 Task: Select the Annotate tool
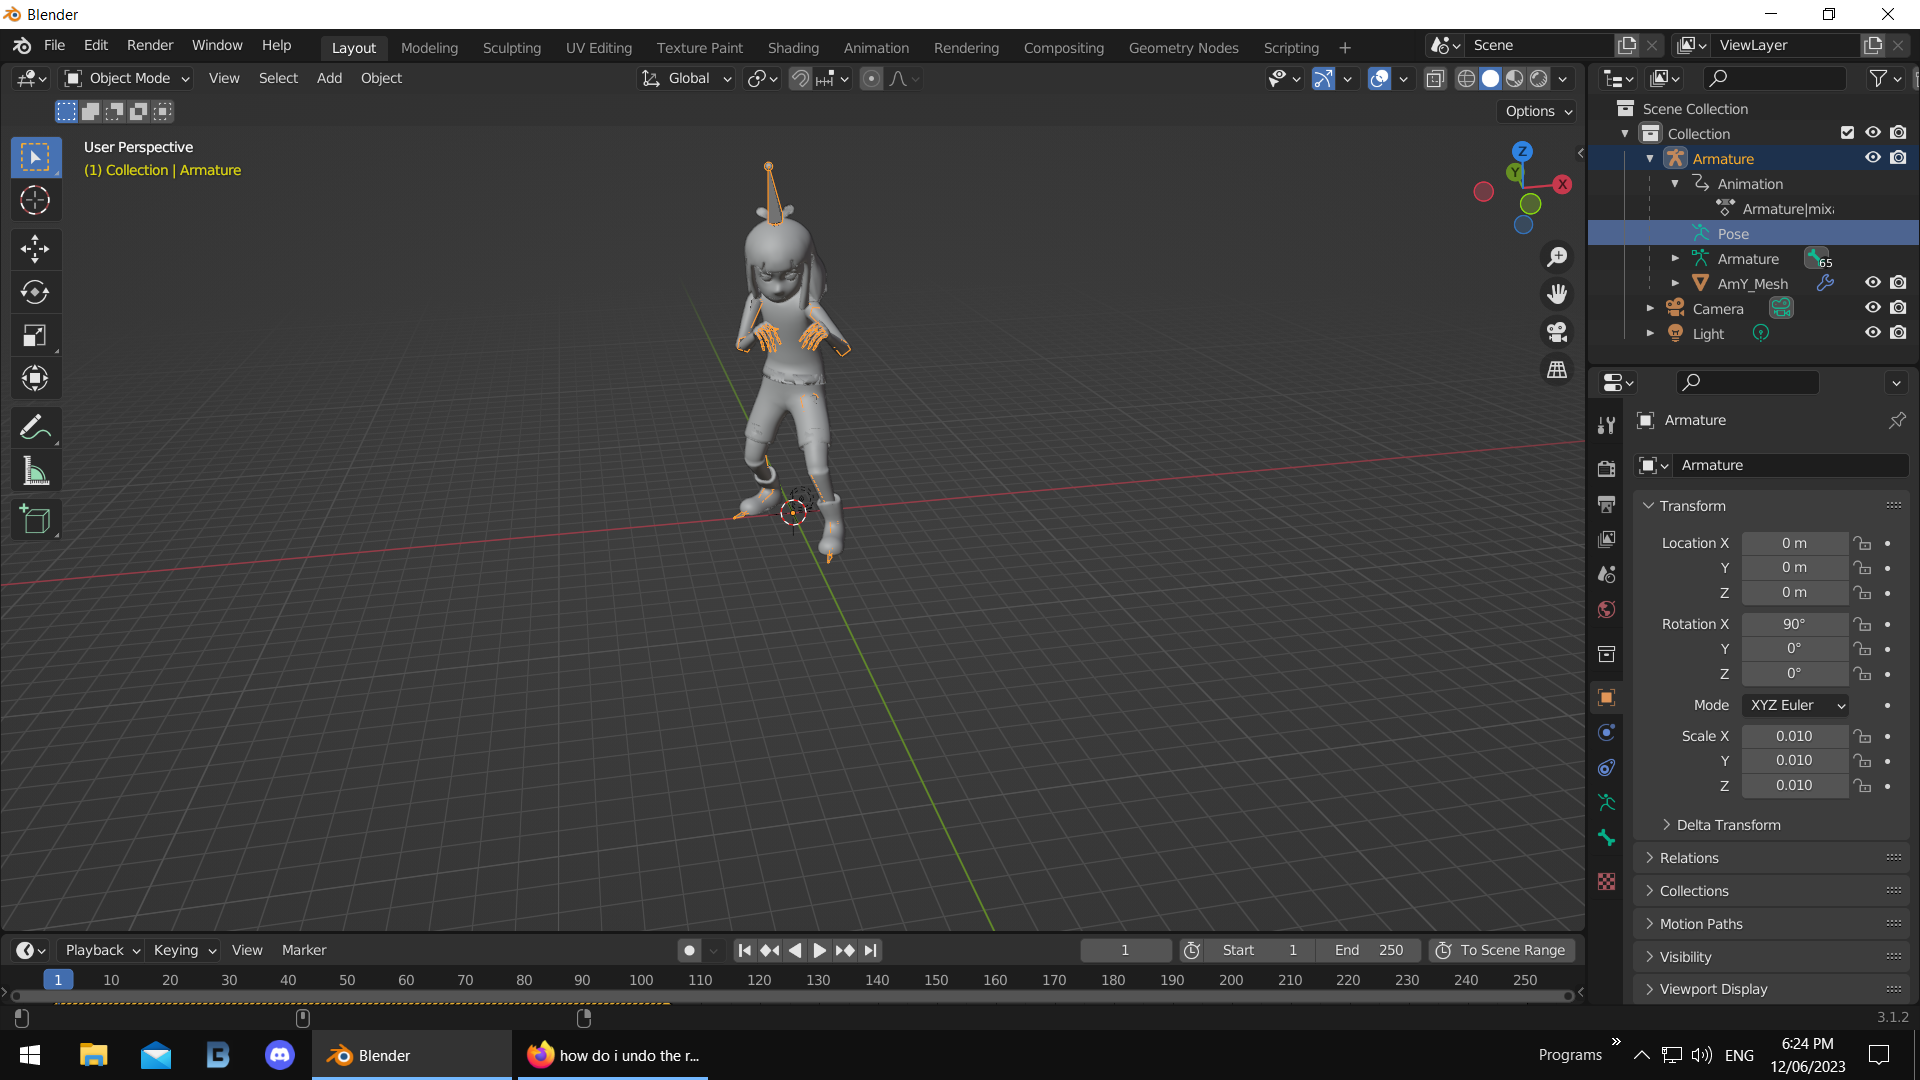[35, 427]
